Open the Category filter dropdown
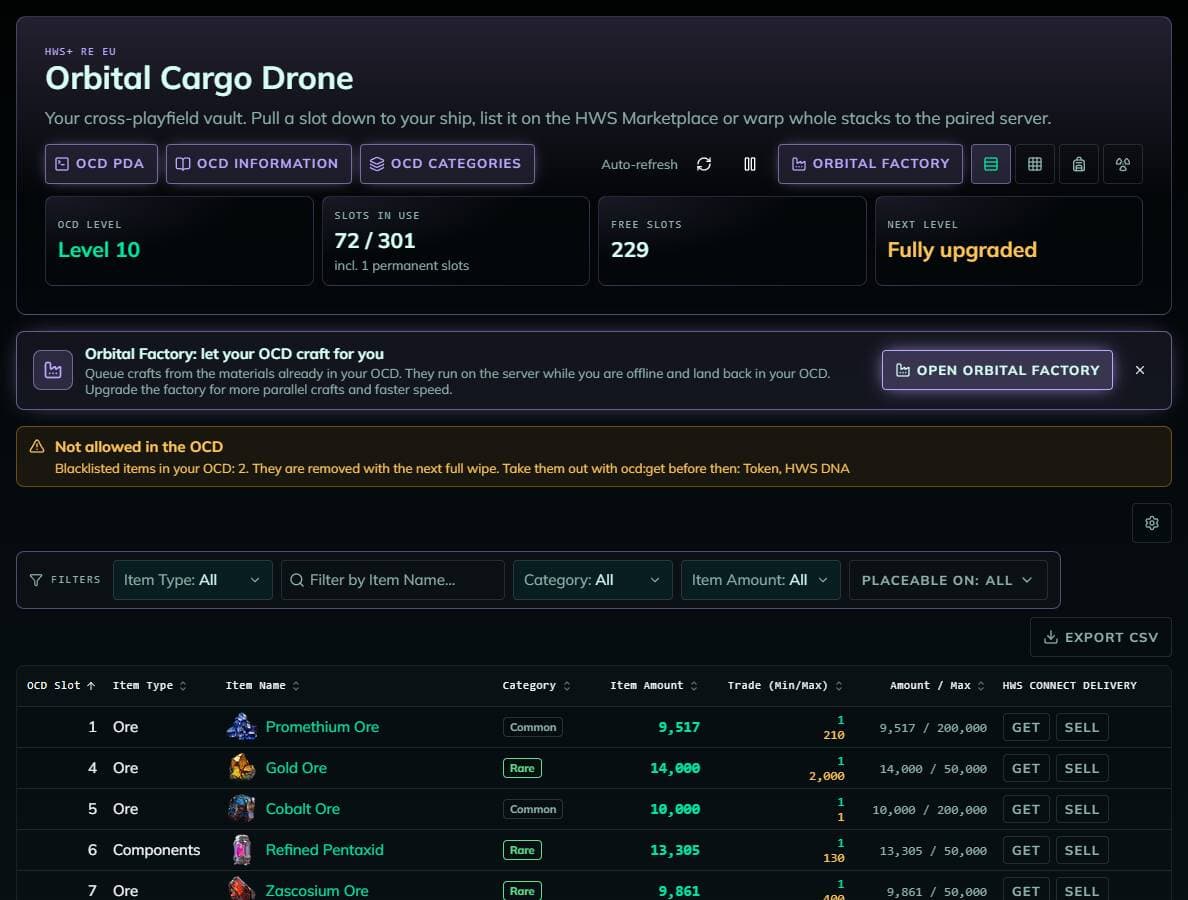This screenshot has width=1188, height=900. point(592,580)
